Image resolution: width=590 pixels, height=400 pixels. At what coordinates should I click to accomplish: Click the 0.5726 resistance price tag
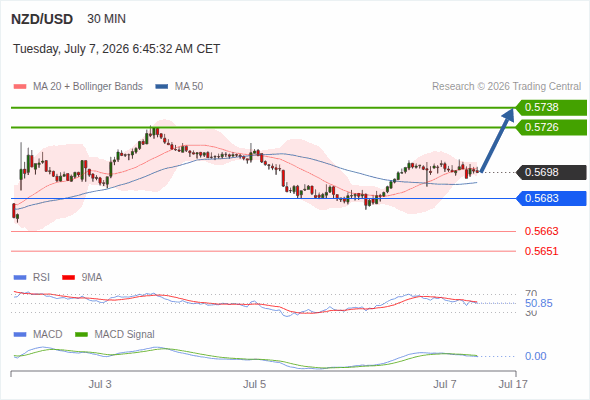[551, 128]
